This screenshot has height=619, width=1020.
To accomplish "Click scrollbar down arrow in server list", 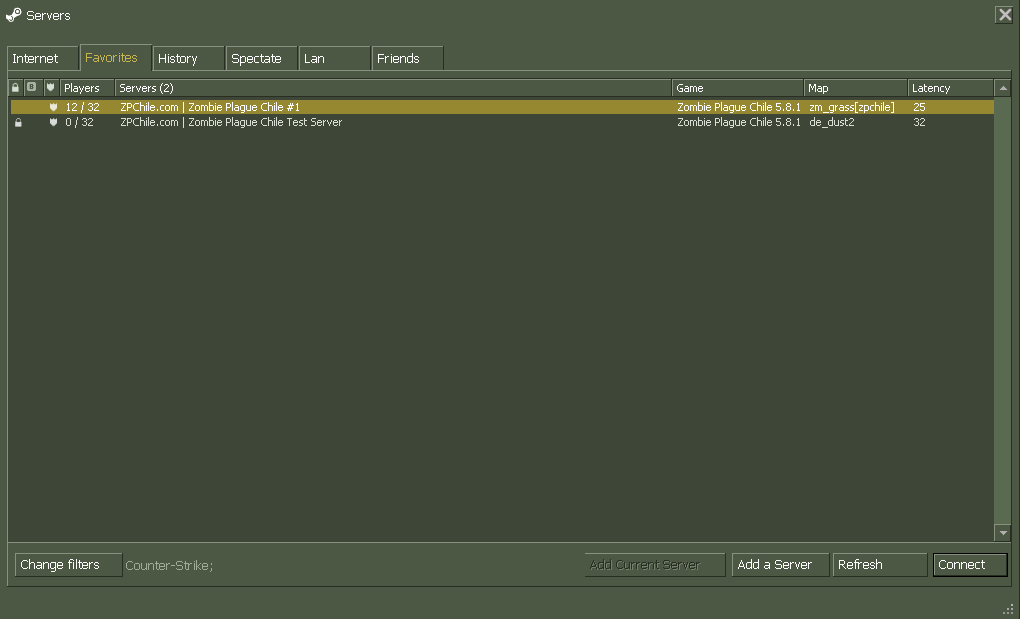I will click(x=1002, y=533).
